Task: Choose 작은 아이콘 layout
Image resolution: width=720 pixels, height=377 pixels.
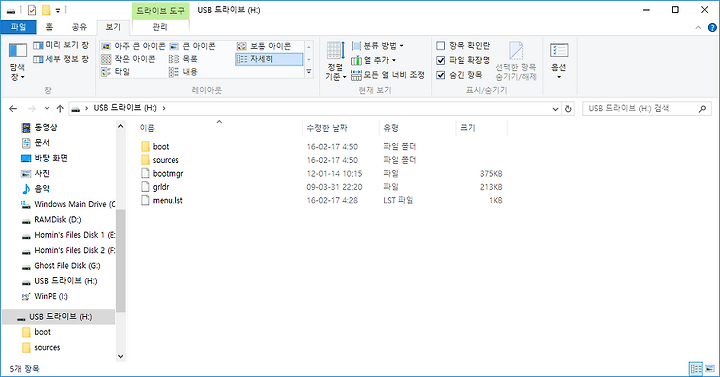Action: pos(128,59)
